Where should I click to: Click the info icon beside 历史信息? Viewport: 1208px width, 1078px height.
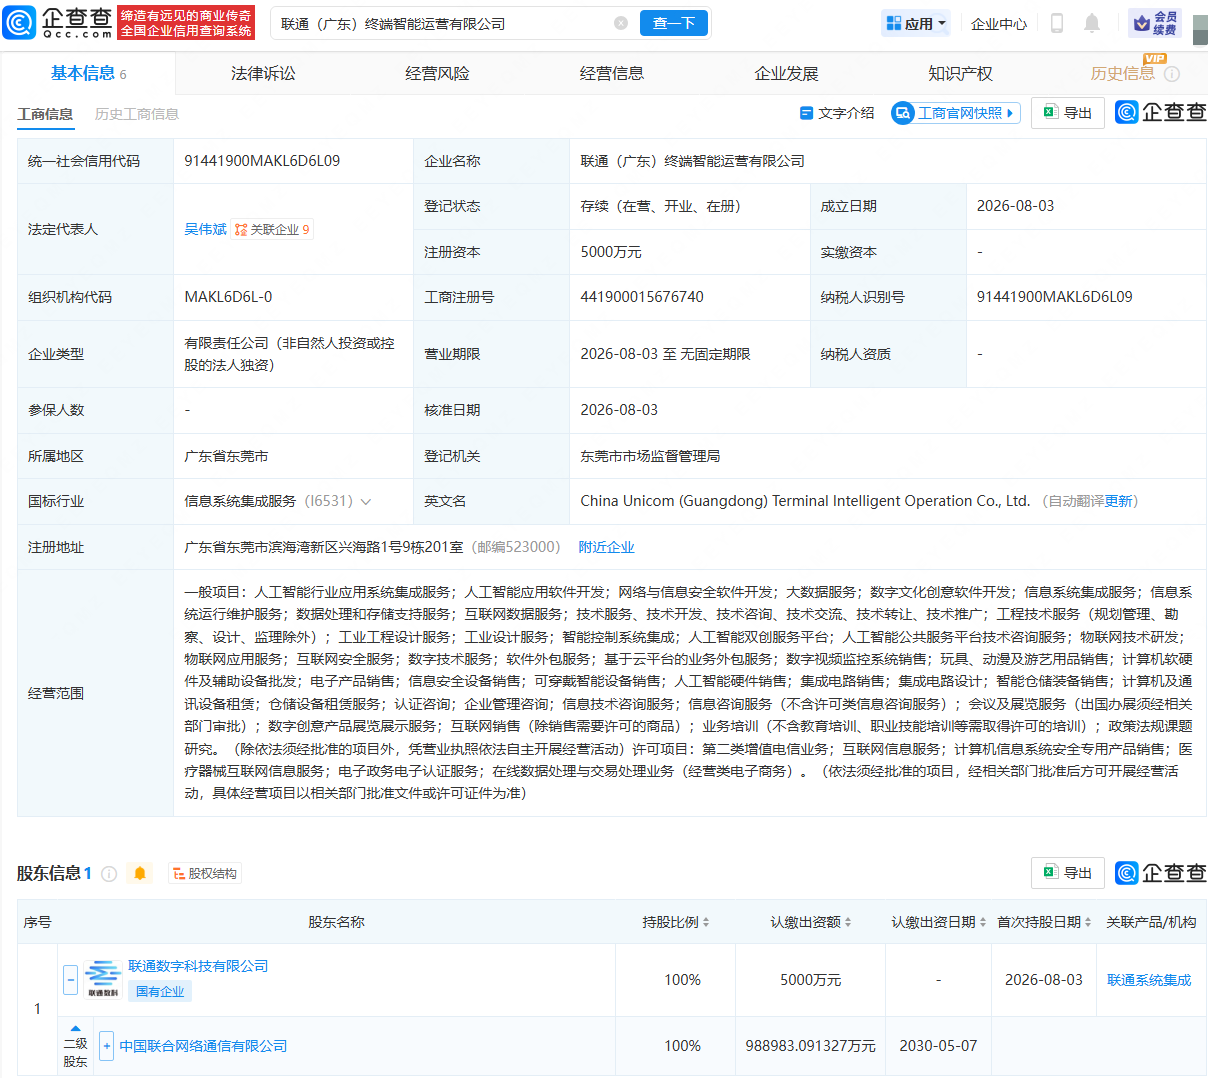1172,74
